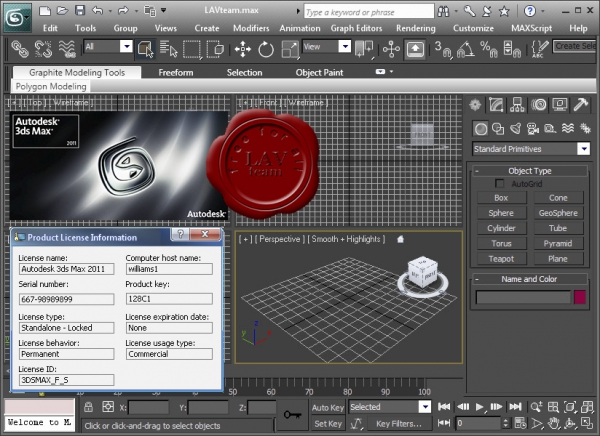This screenshot has width=600, height=436.
Task: Play the animation
Action: [x=479, y=407]
